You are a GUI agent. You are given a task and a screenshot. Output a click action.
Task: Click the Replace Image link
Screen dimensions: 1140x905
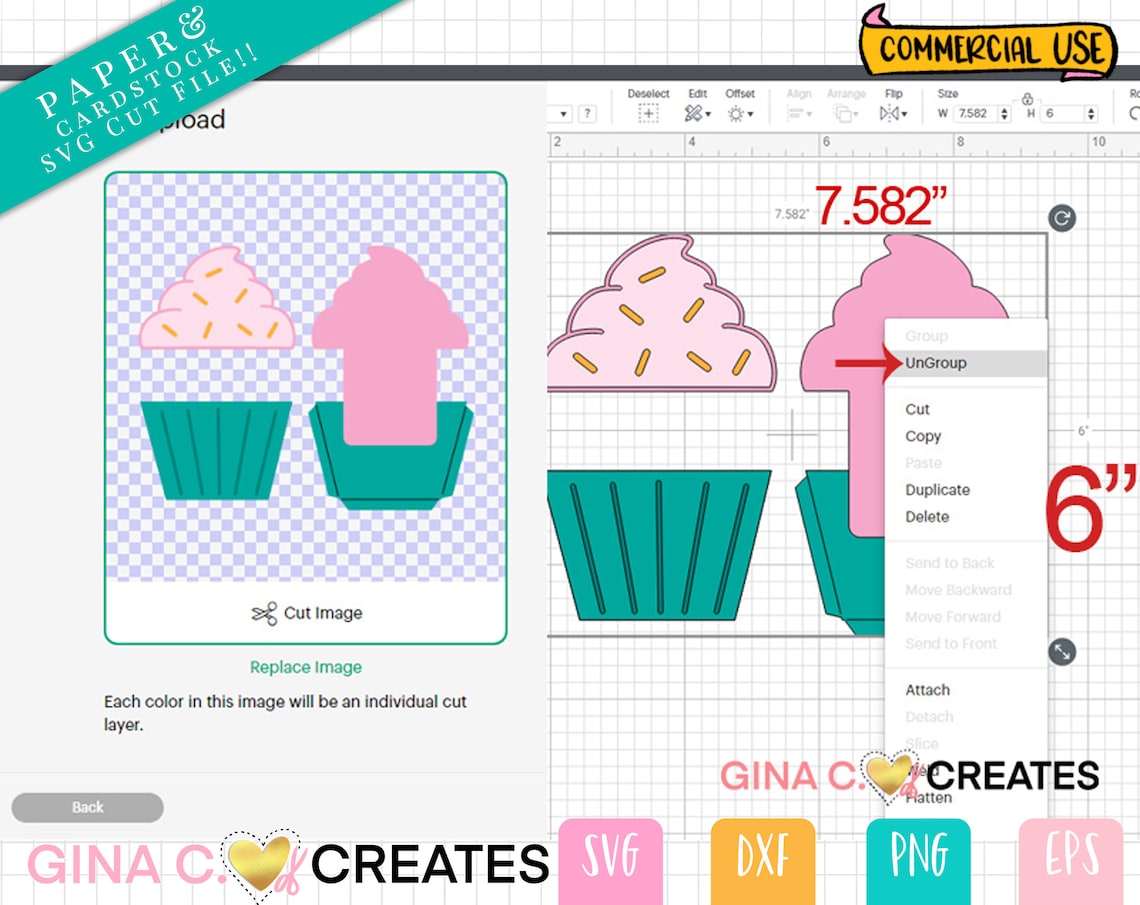click(305, 666)
